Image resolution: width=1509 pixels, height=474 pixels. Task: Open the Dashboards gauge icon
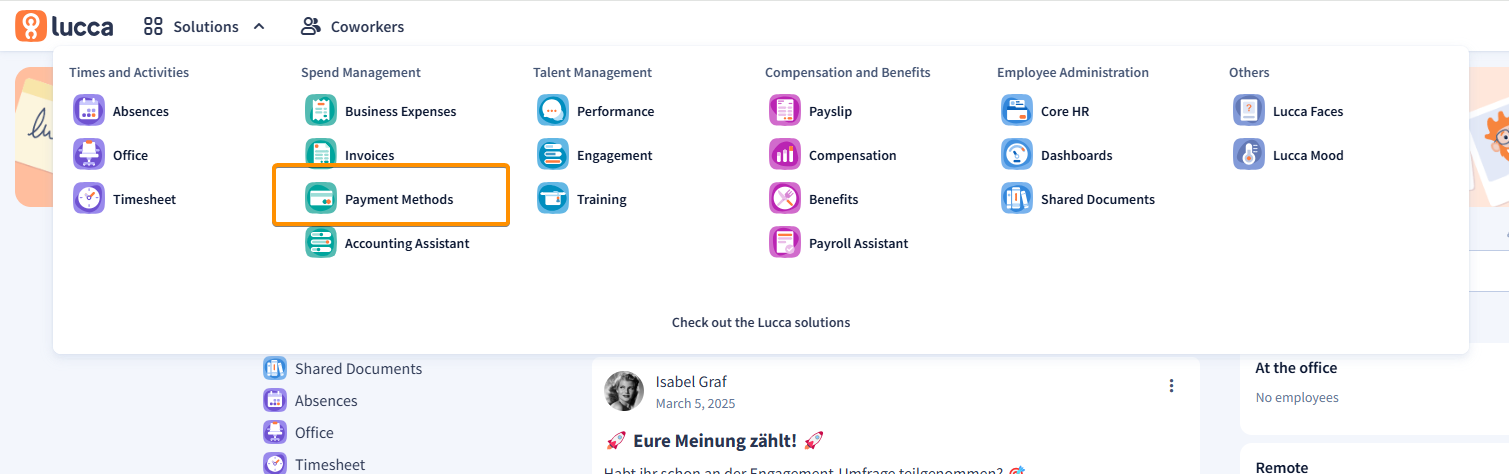pos(1017,155)
